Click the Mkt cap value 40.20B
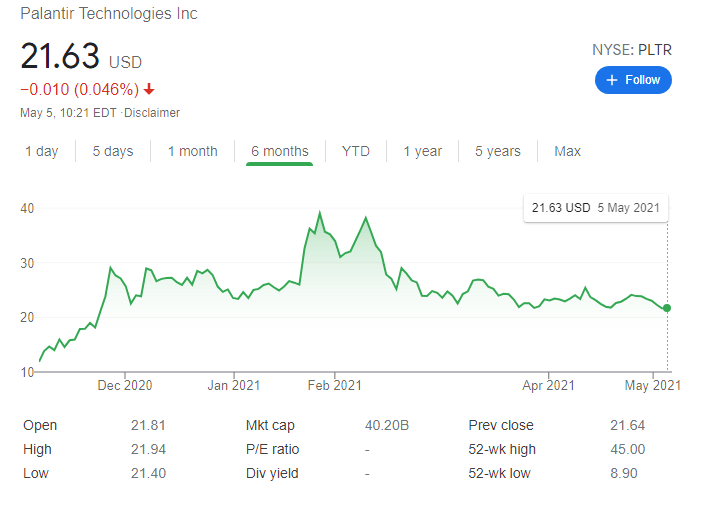 (387, 425)
